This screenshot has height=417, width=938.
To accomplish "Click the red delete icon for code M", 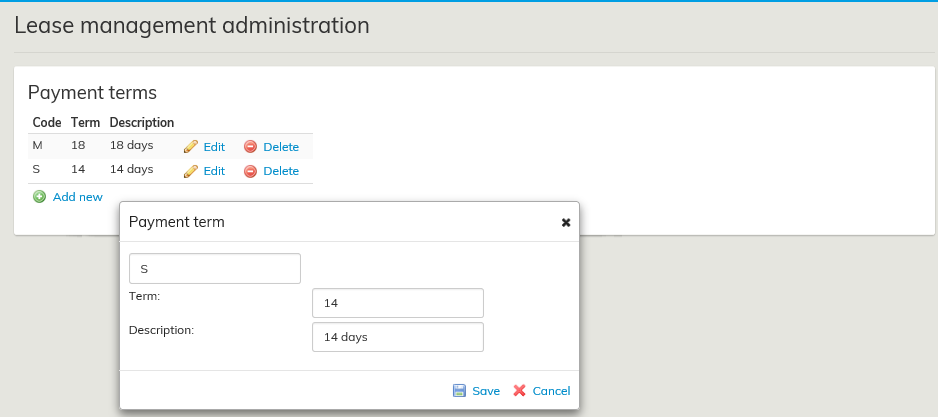I will [250, 146].
